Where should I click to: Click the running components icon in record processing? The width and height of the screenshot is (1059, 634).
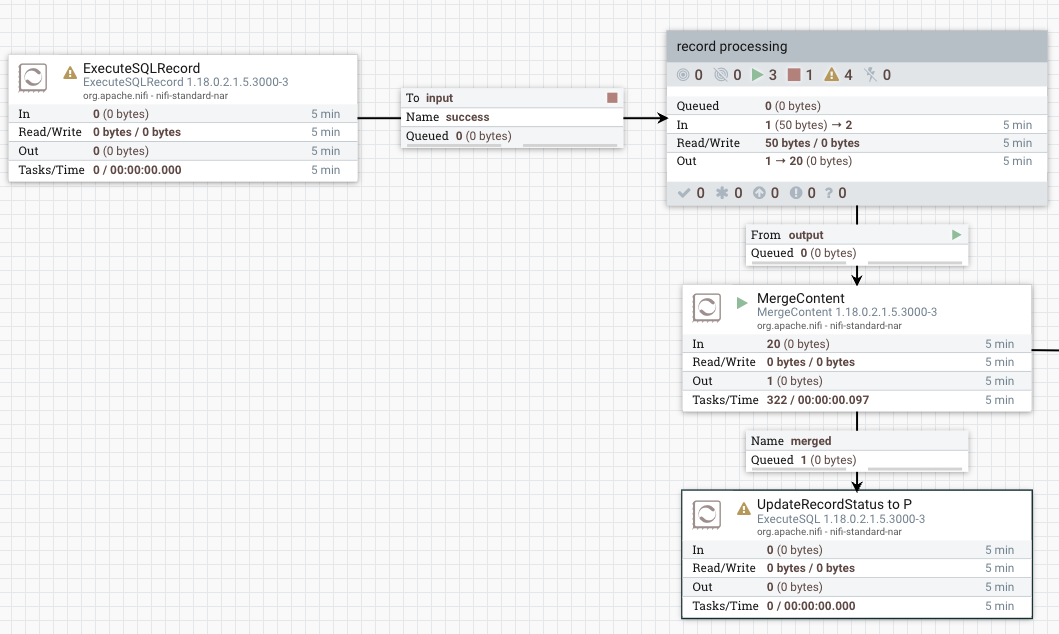(x=757, y=75)
